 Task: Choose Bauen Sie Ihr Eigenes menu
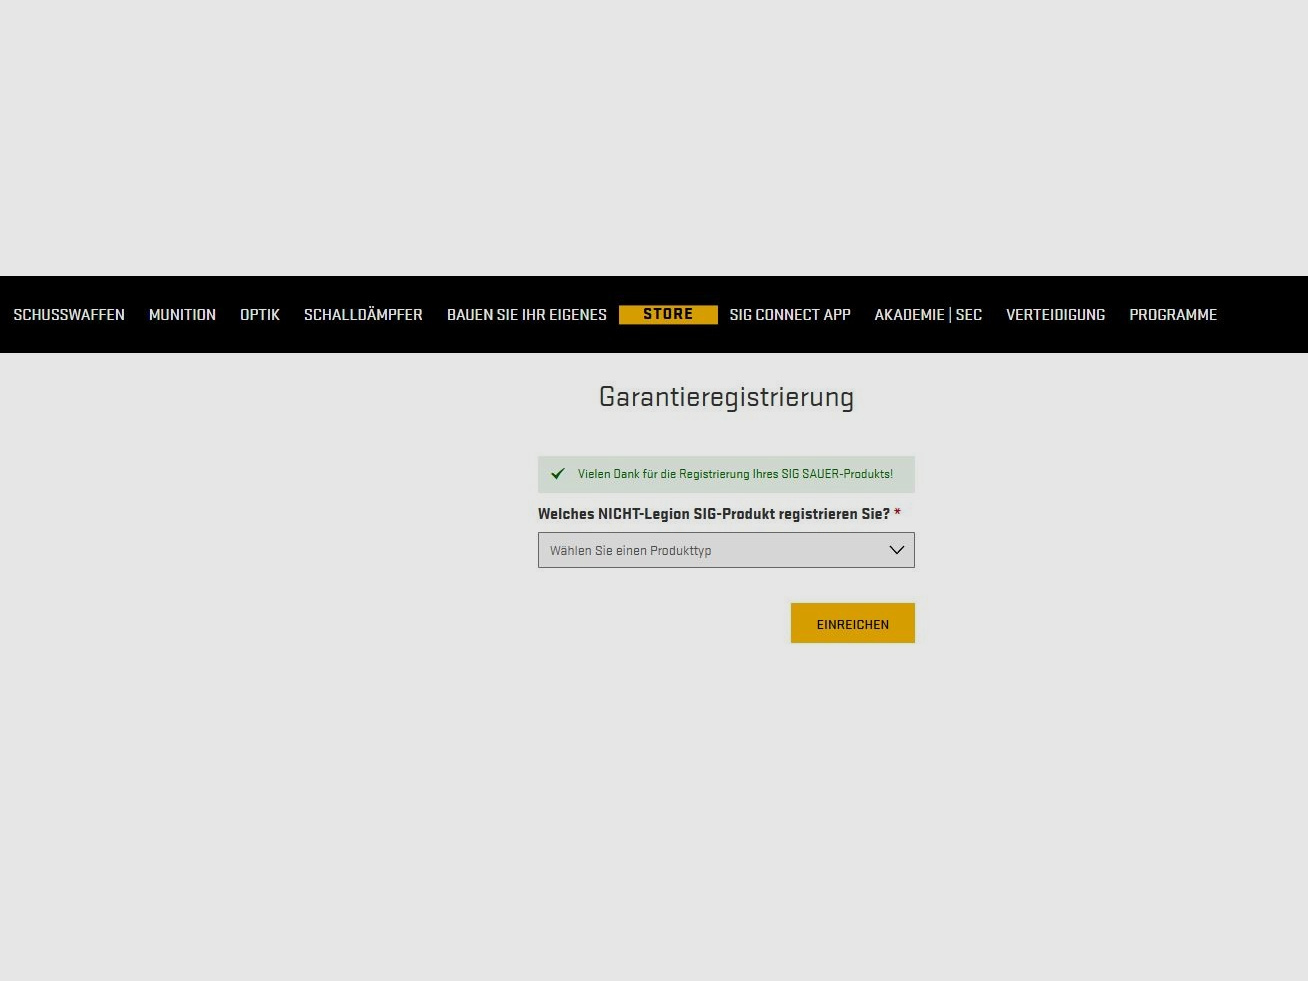(x=527, y=315)
